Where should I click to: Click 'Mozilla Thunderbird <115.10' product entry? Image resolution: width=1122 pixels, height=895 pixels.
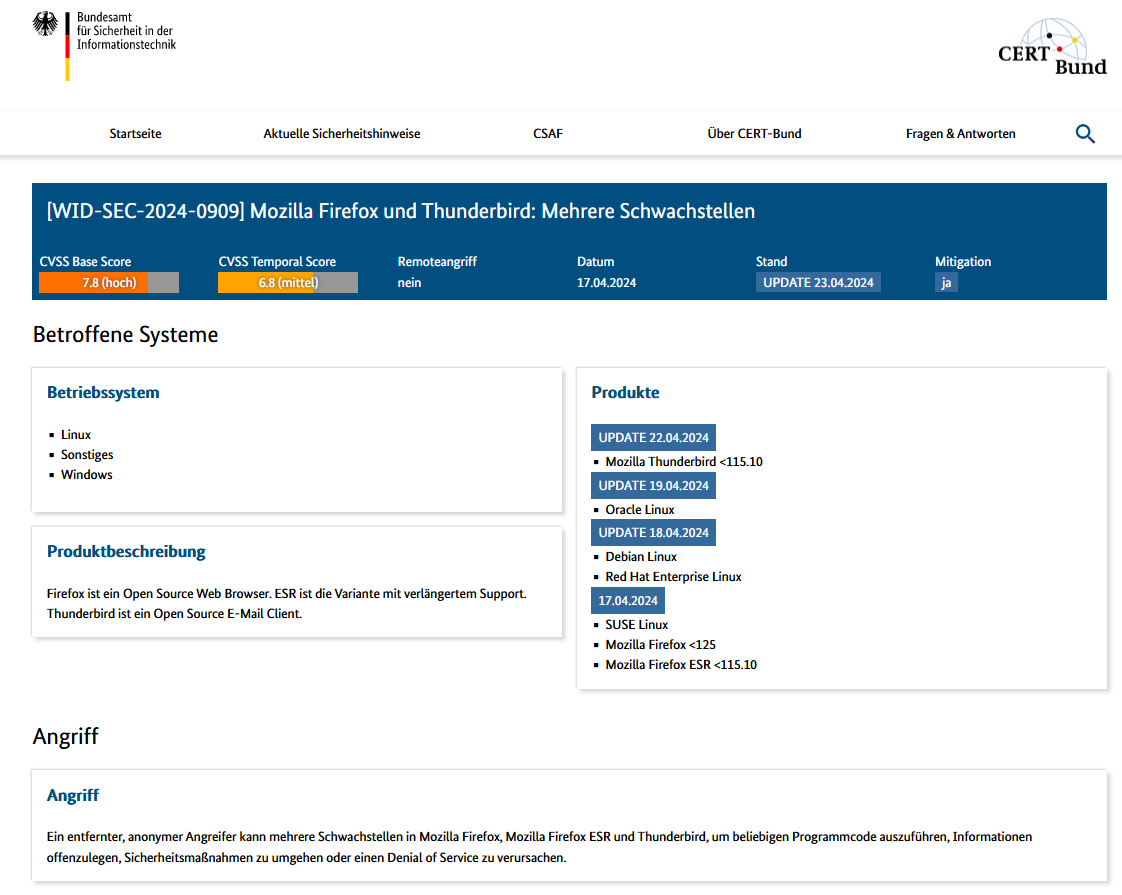point(684,462)
